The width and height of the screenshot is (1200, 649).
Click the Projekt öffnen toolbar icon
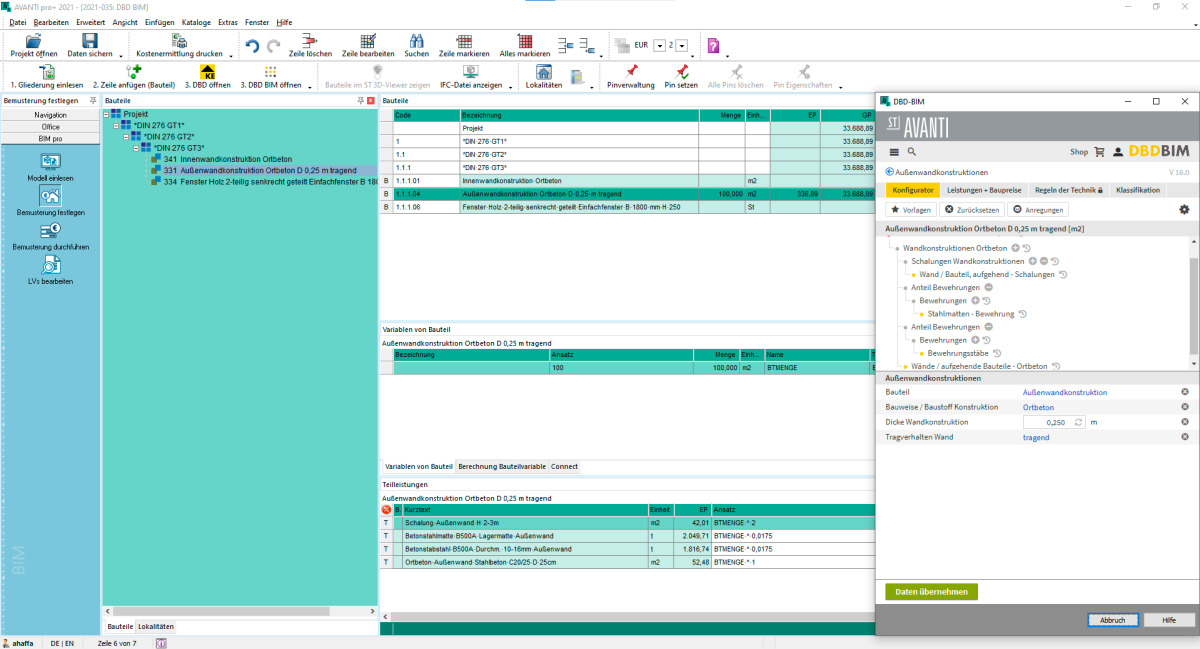coord(33,41)
